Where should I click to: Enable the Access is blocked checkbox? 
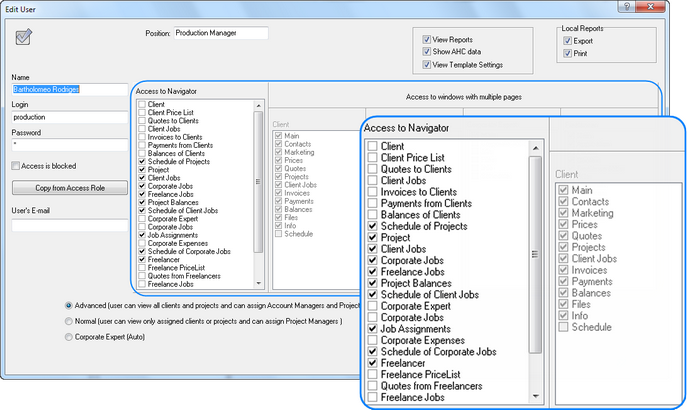[16, 166]
